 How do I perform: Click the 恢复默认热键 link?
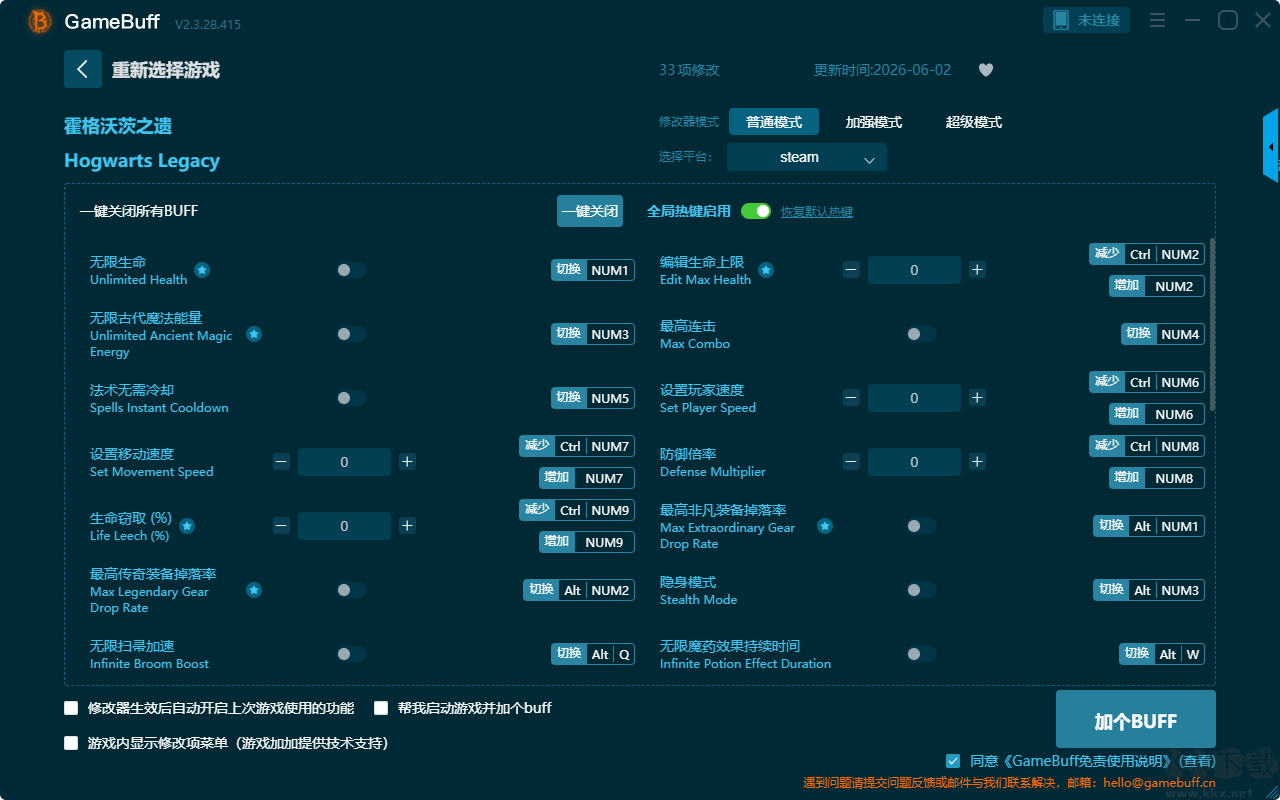(817, 212)
